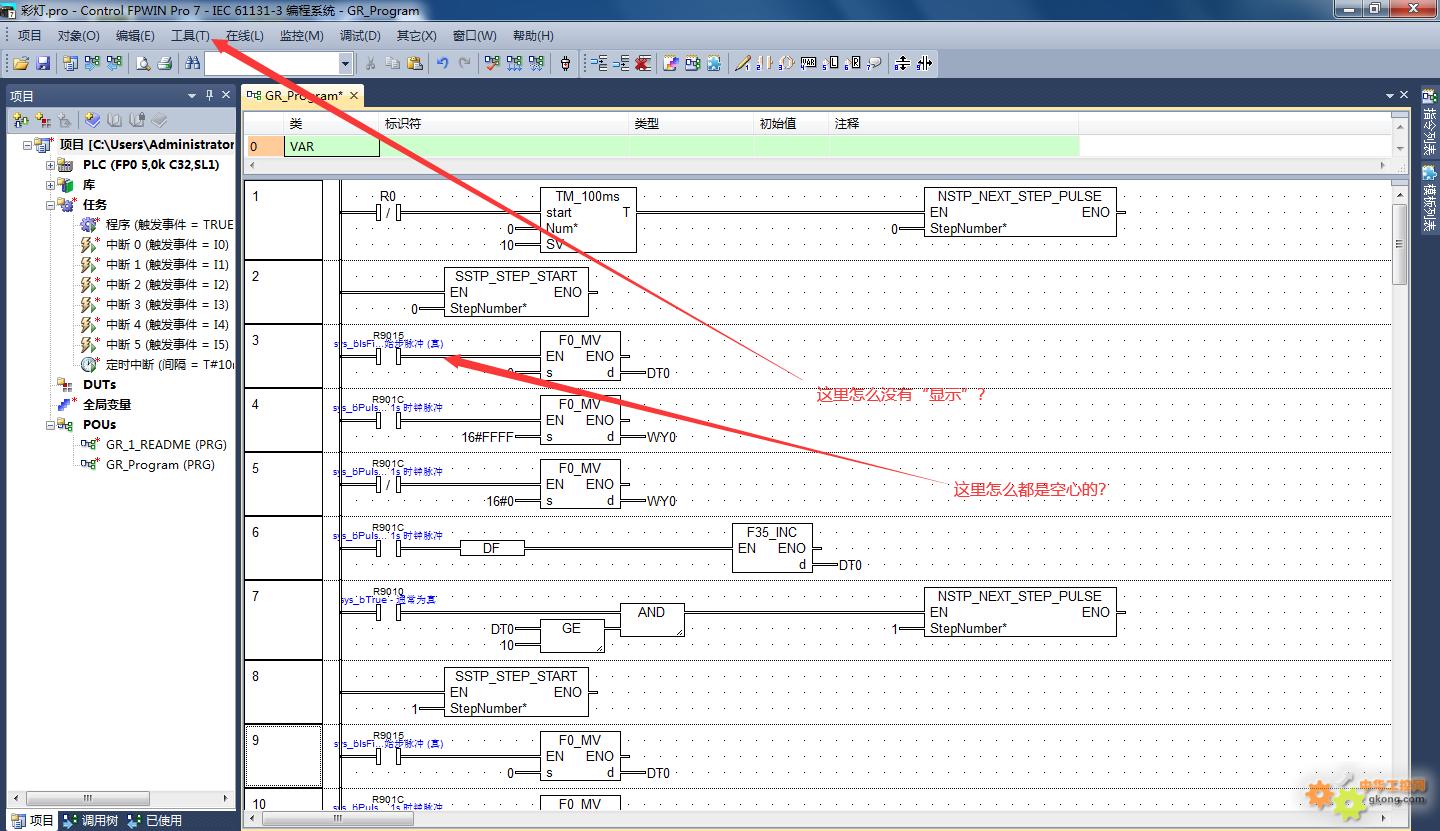Insert a contact using tool number 2
This screenshot has width=1440, height=831.
coord(764,63)
